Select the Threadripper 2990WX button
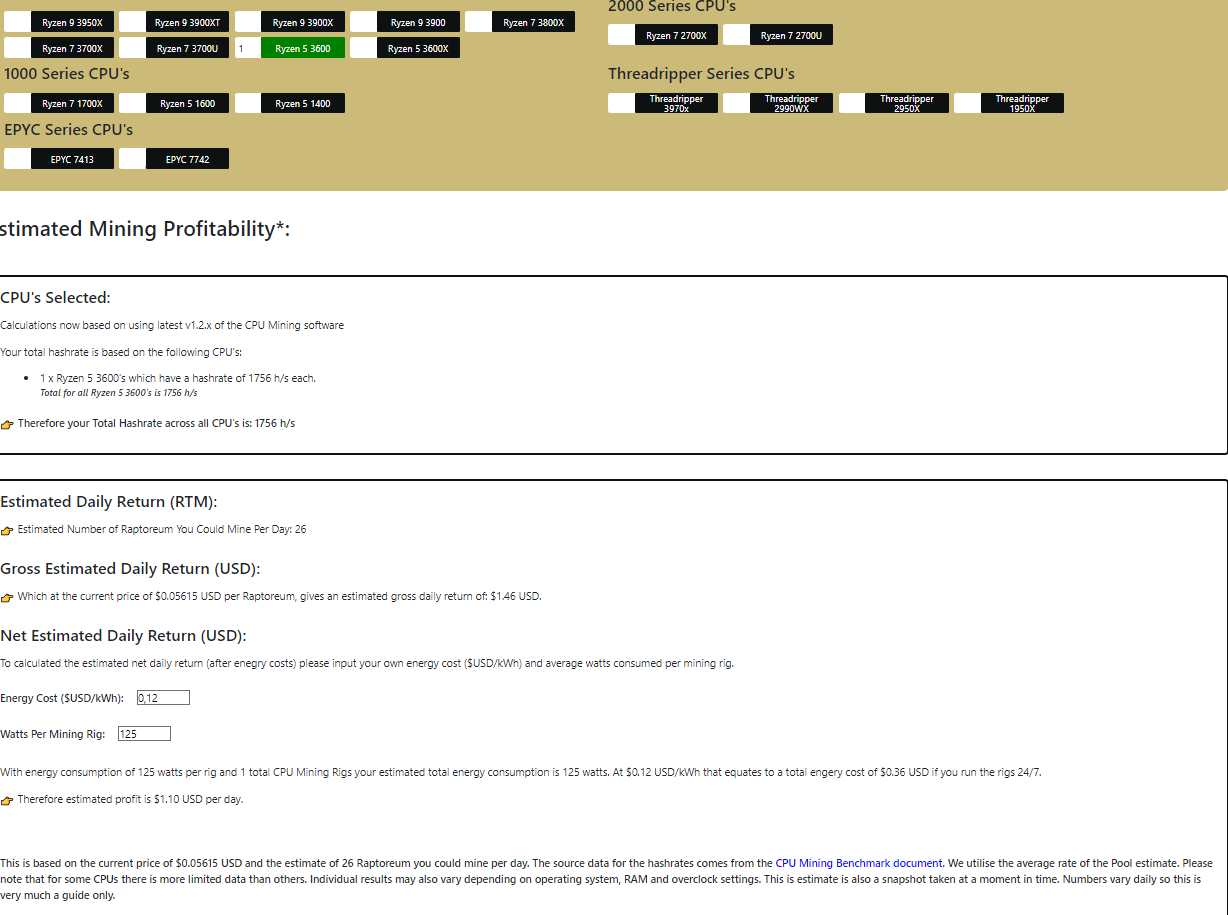 (x=791, y=103)
